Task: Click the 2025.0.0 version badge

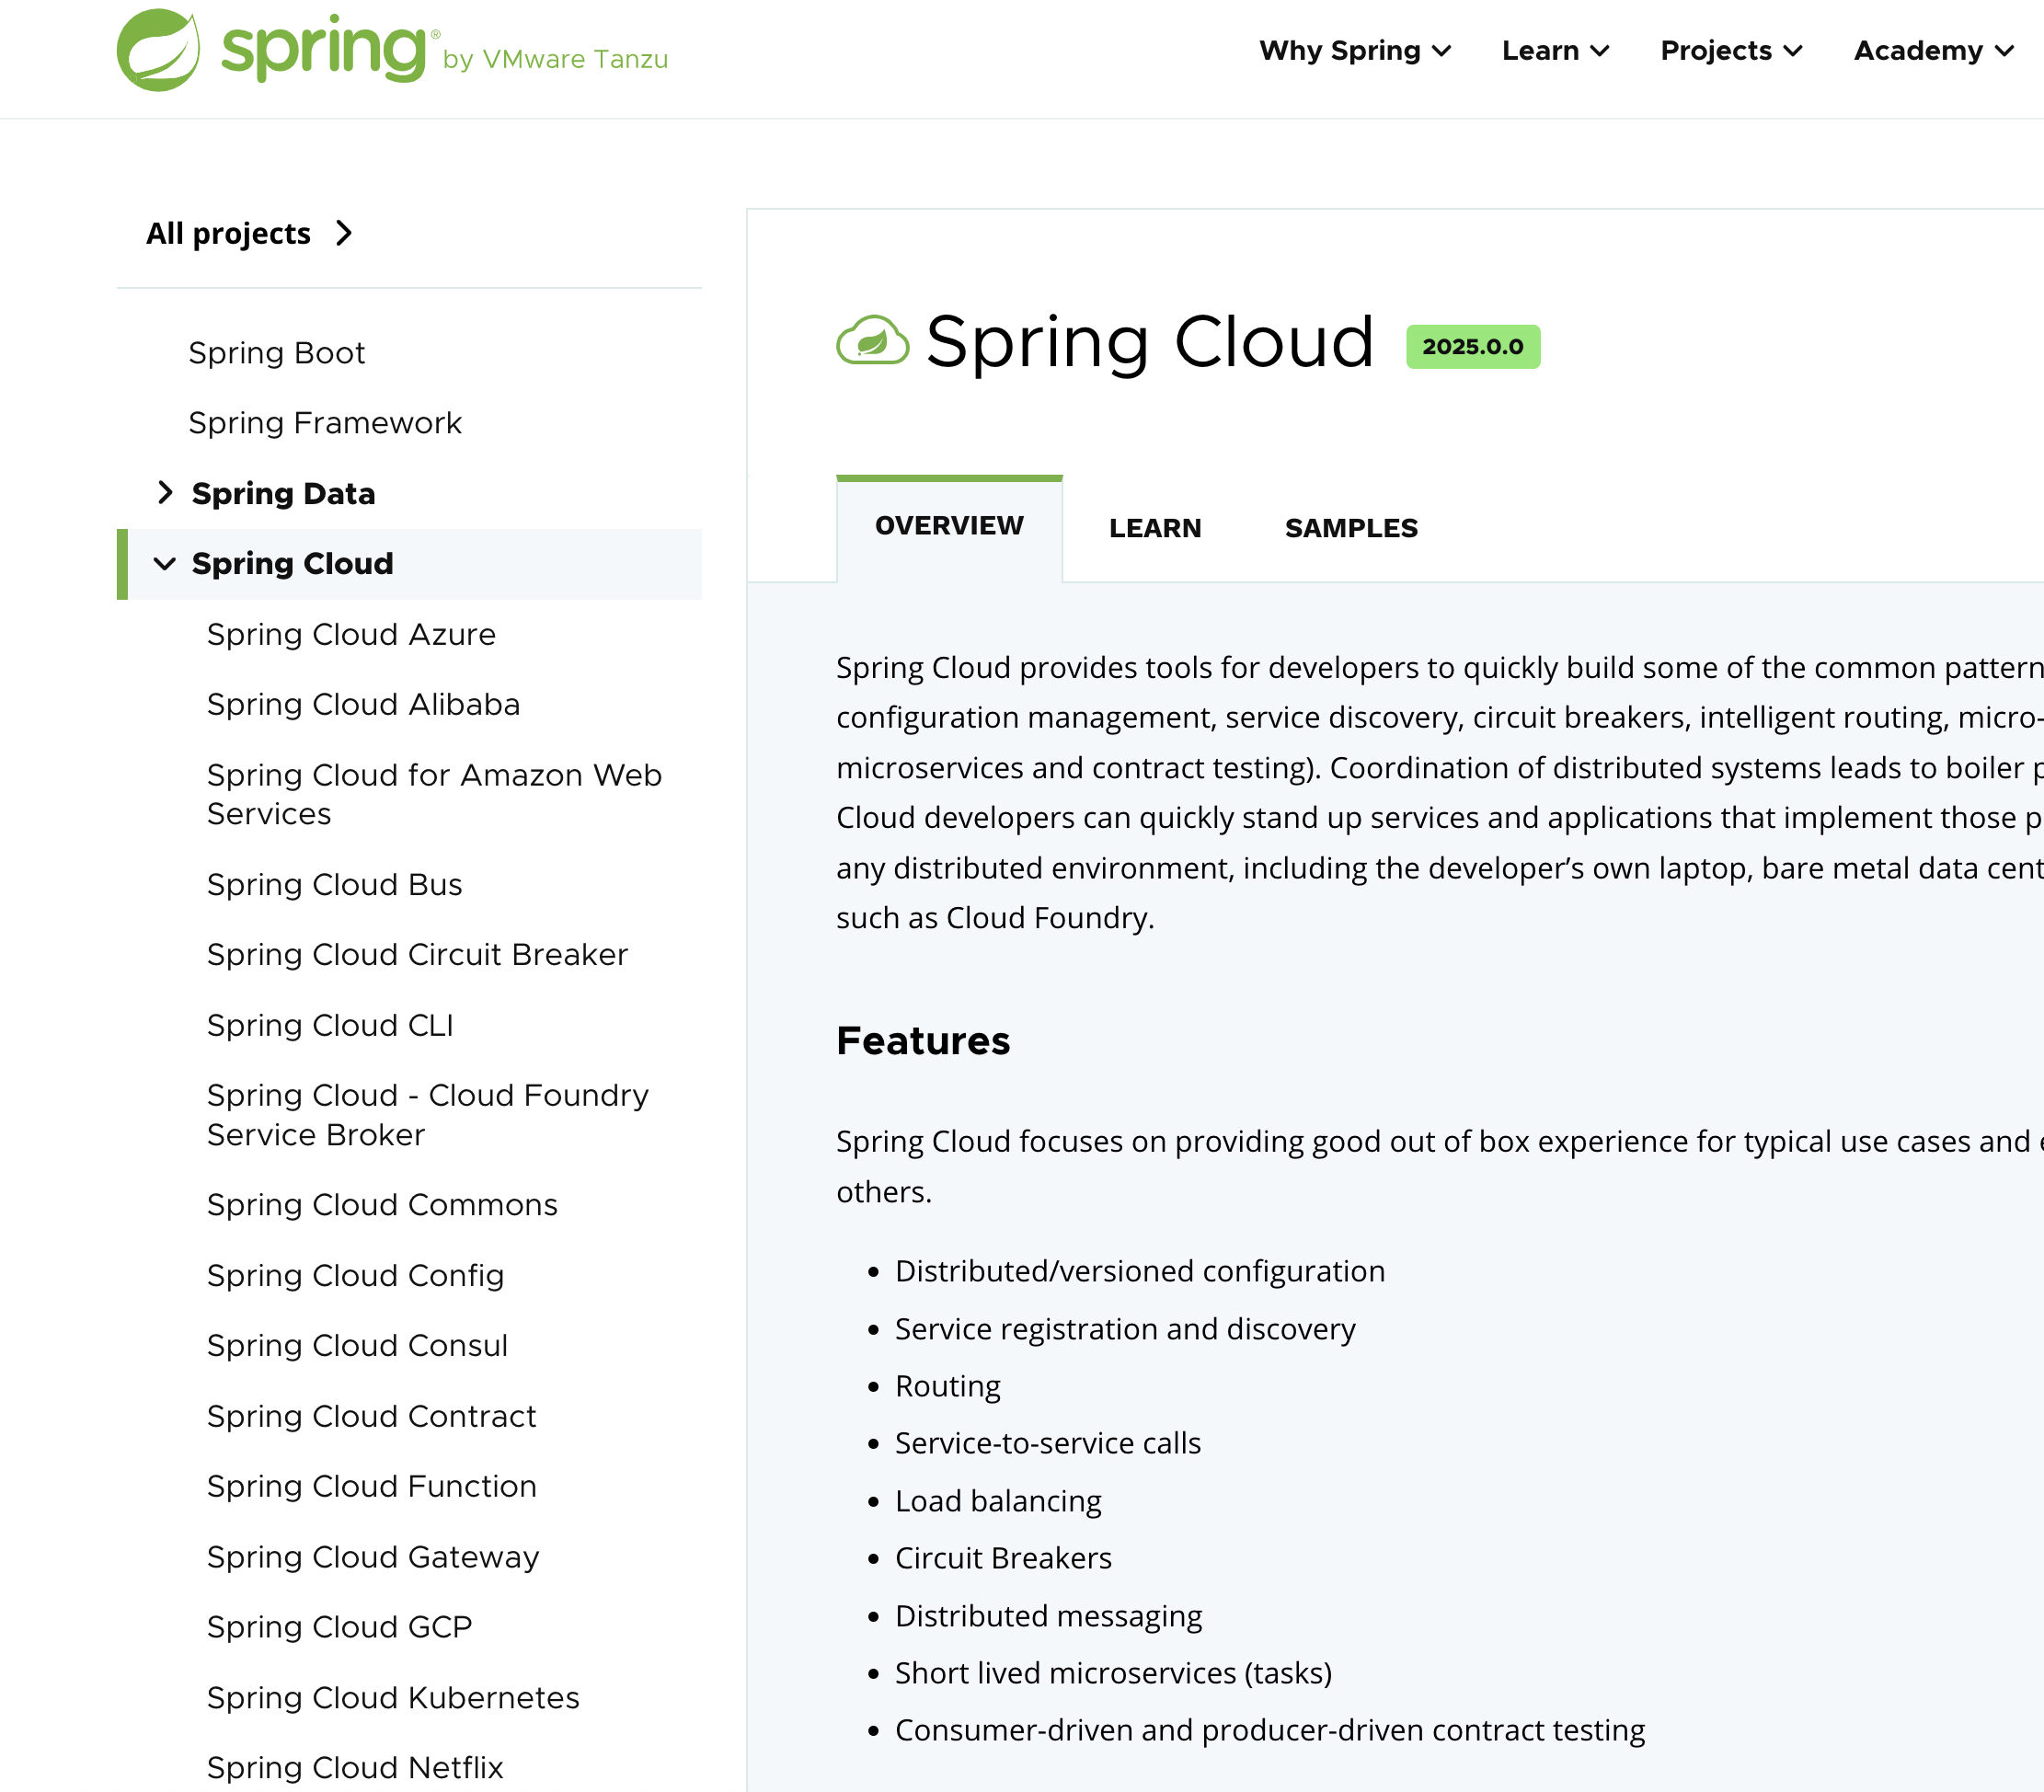Action: coord(1472,347)
